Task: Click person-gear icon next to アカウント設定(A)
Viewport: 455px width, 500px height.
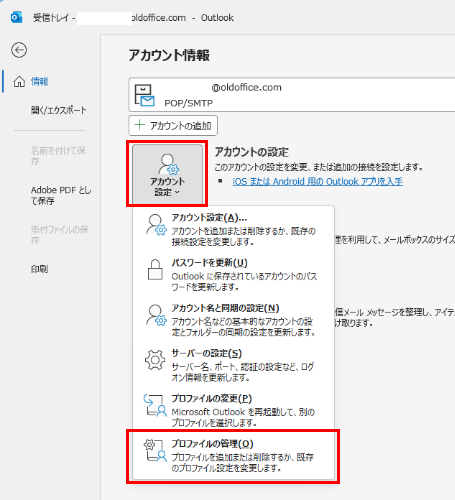Action: coord(156,225)
